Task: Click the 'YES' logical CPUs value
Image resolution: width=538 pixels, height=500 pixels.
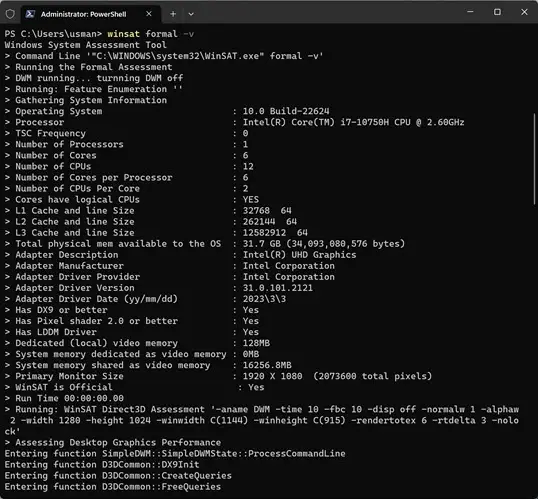Action: point(251,199)
